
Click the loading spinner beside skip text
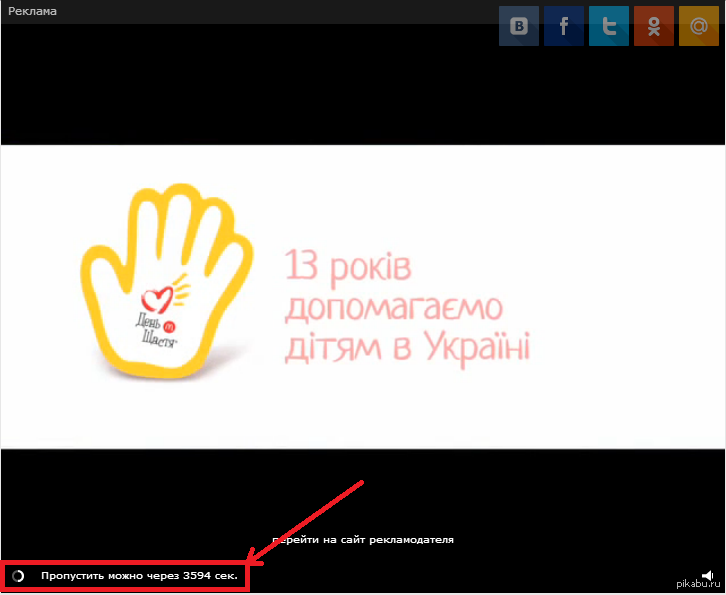click(18, 577)
